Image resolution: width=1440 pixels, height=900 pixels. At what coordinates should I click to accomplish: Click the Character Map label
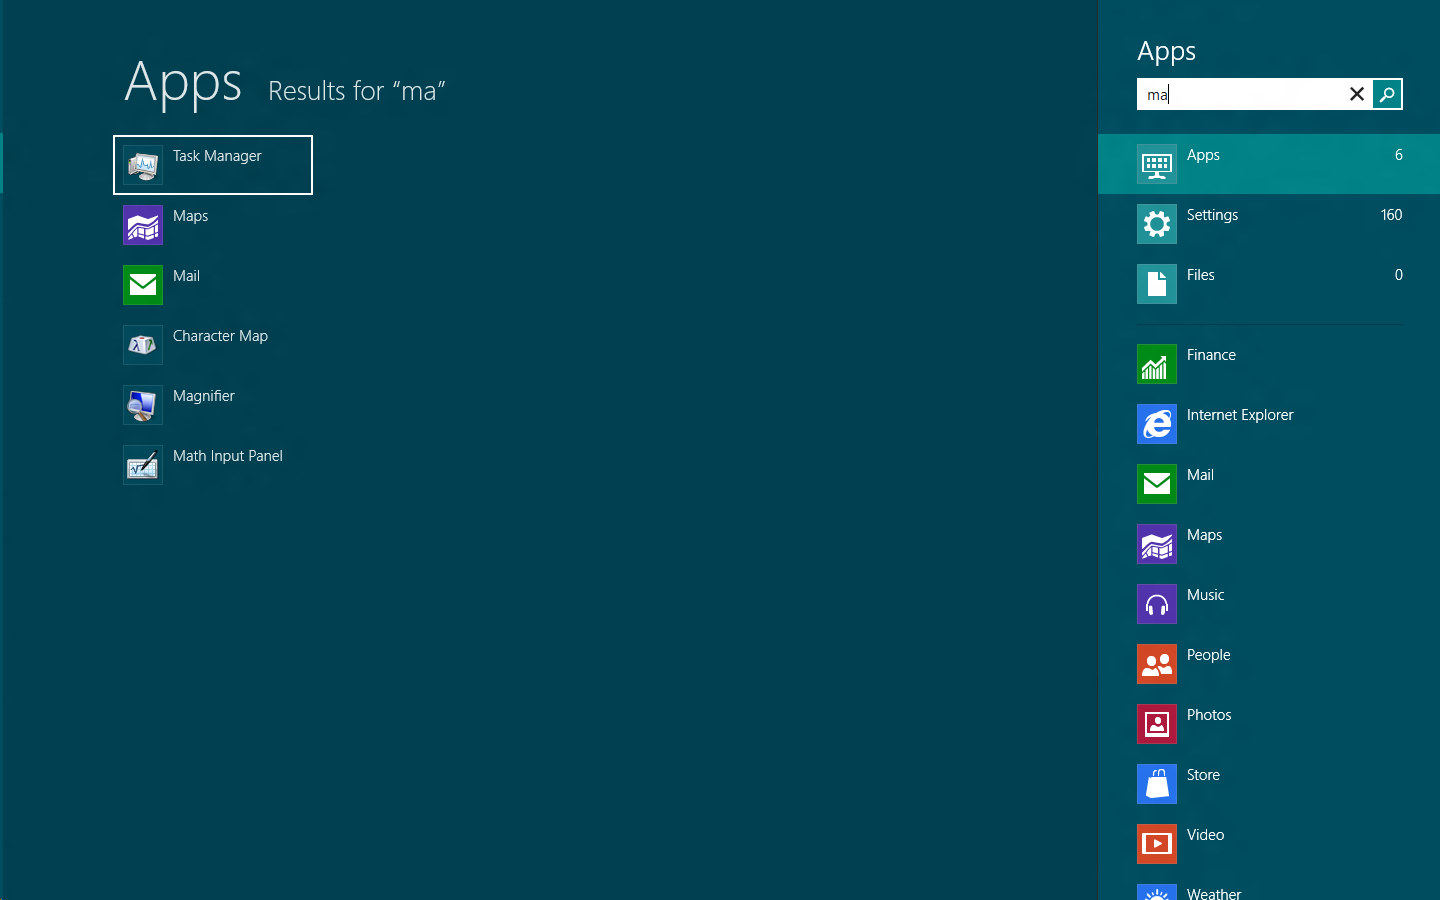[220, 336]
